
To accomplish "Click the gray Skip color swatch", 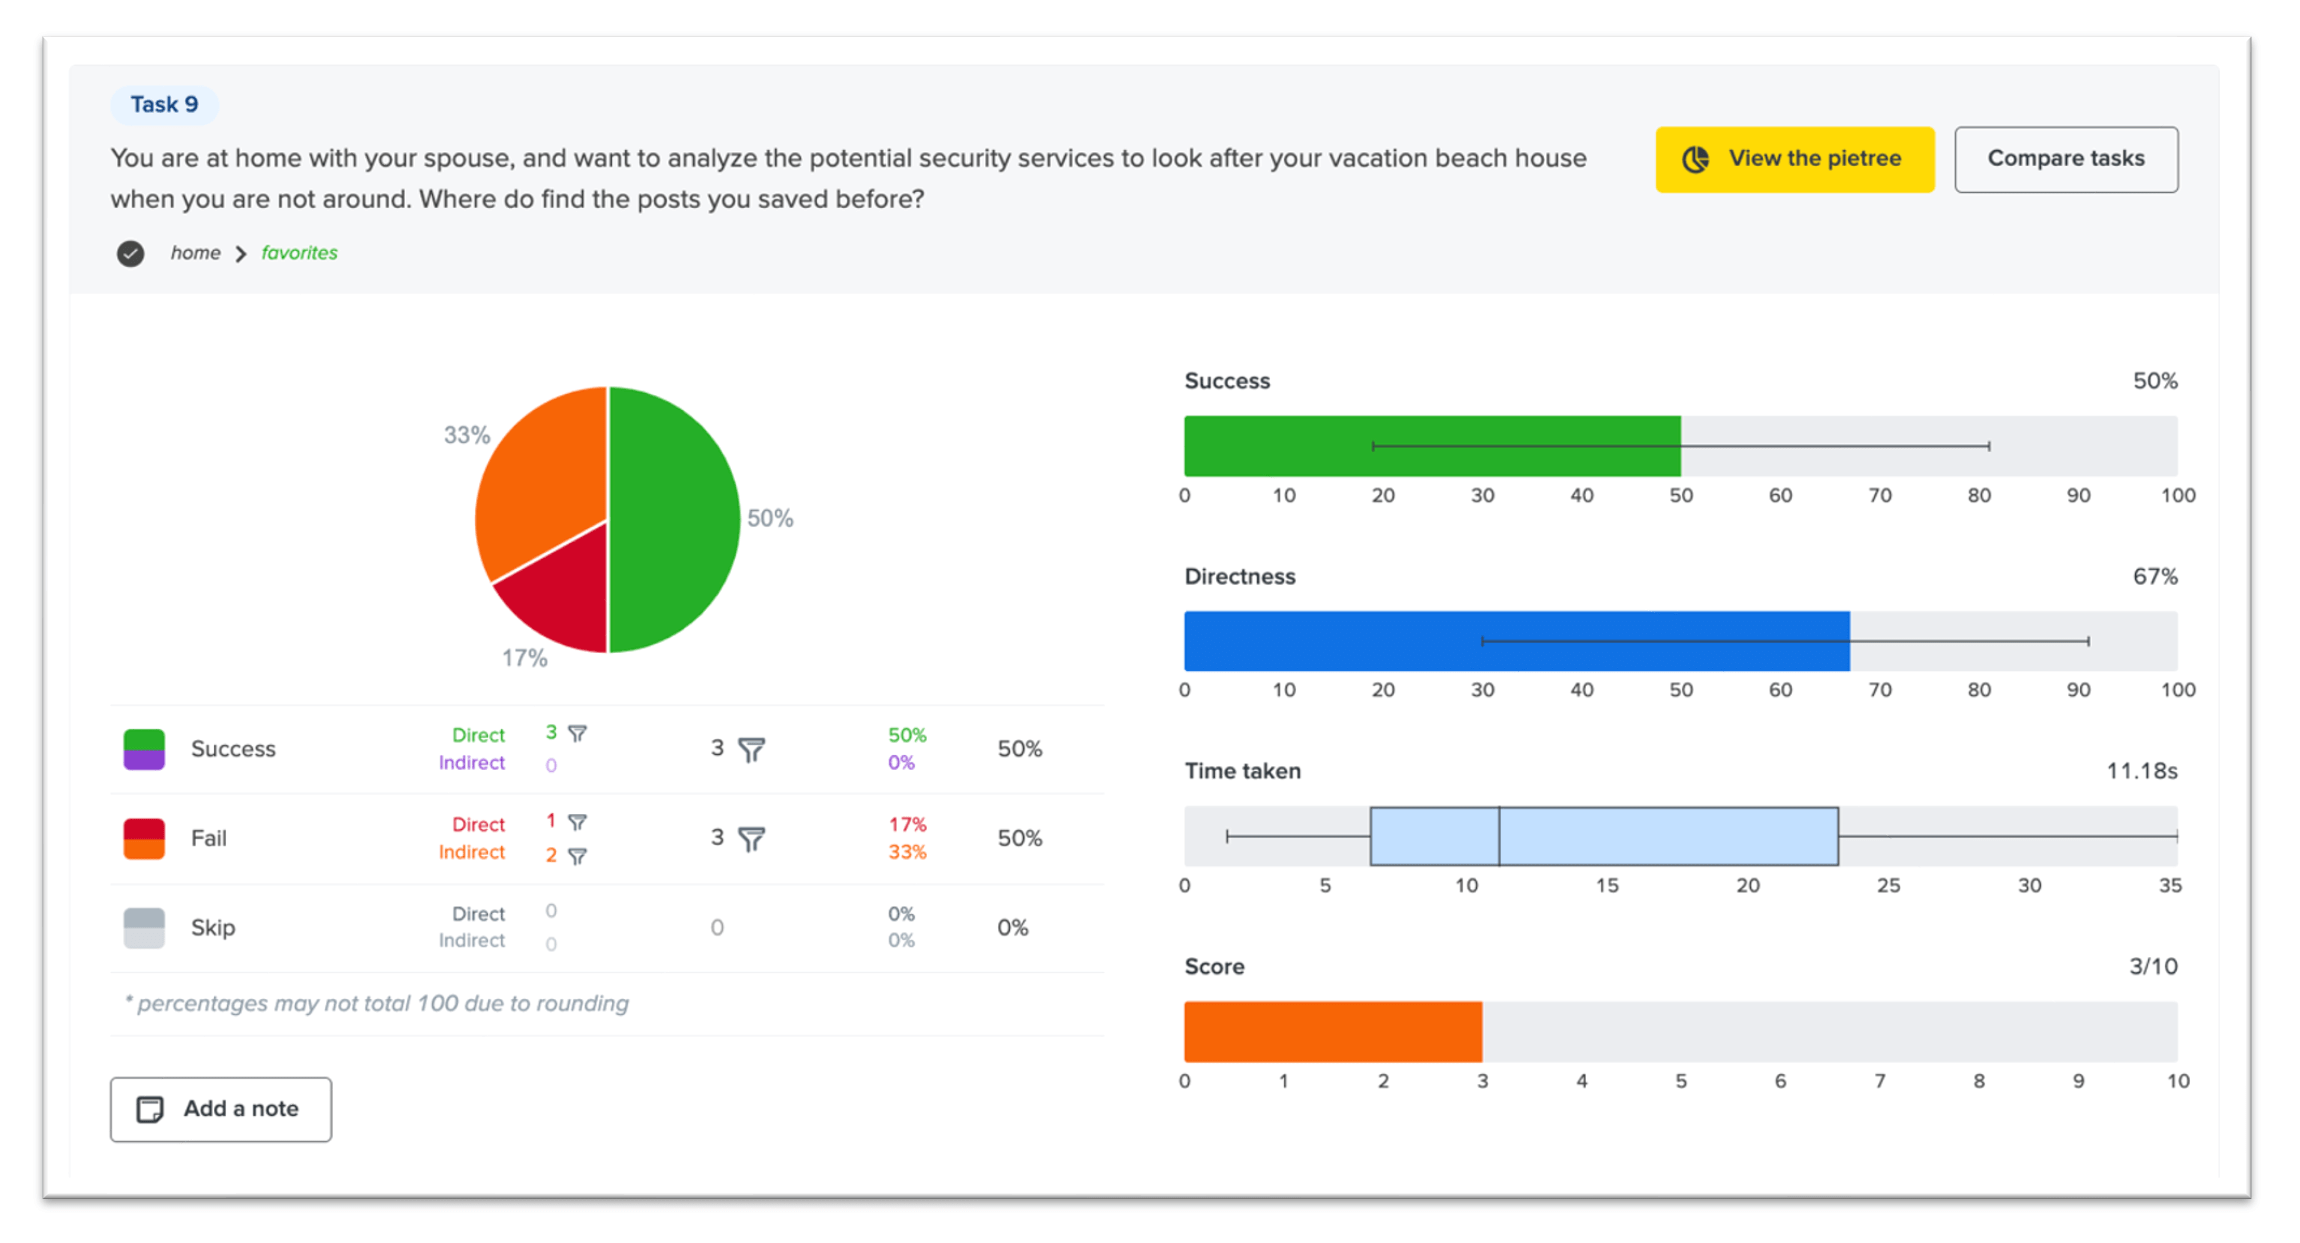I will coord(144,927).
